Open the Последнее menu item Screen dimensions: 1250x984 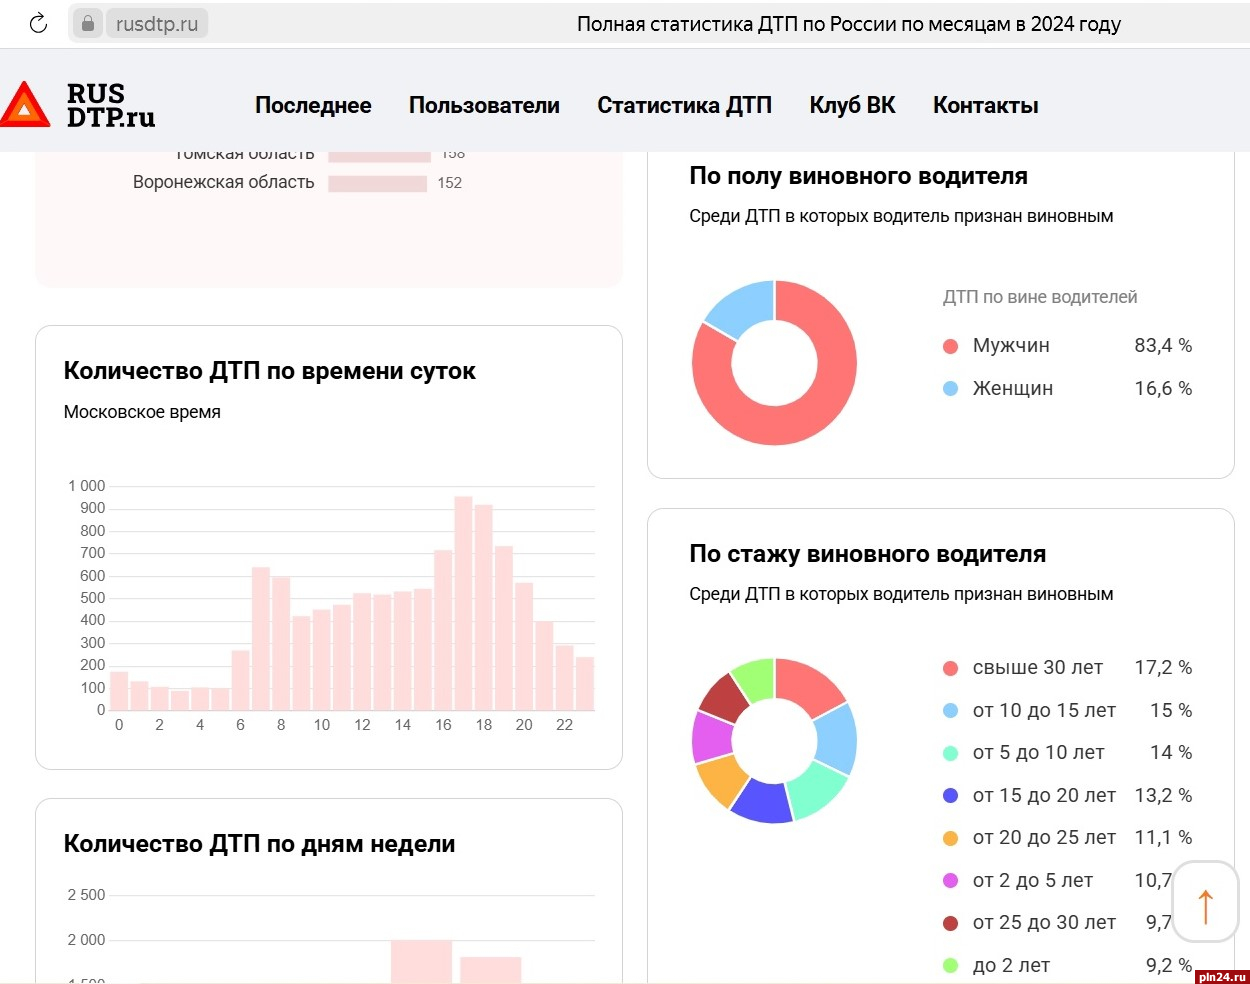(x=313, y=105)
